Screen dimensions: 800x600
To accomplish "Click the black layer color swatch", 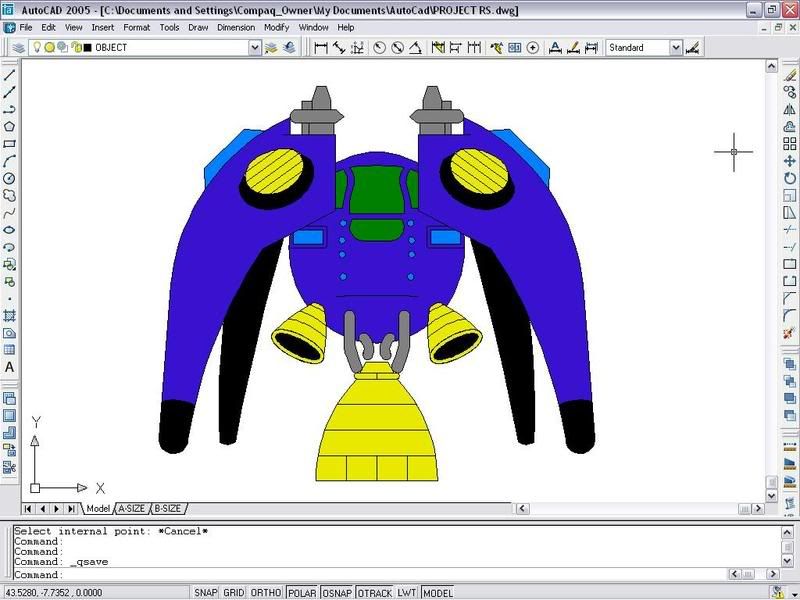I will pyautogui.click(x=87, y=47).
